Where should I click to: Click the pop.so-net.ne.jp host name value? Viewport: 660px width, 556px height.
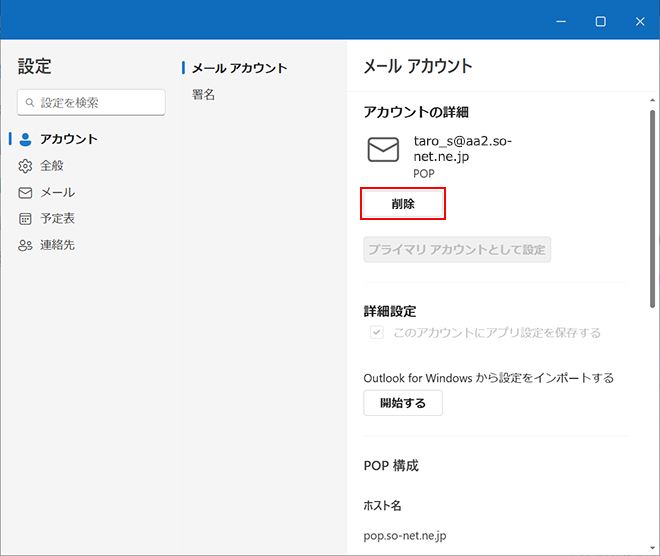(405, 537)
